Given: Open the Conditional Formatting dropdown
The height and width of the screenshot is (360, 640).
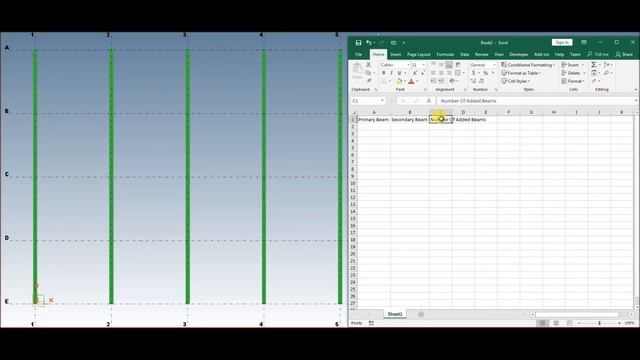Looking at the screenshot, I should coord(528,65).
